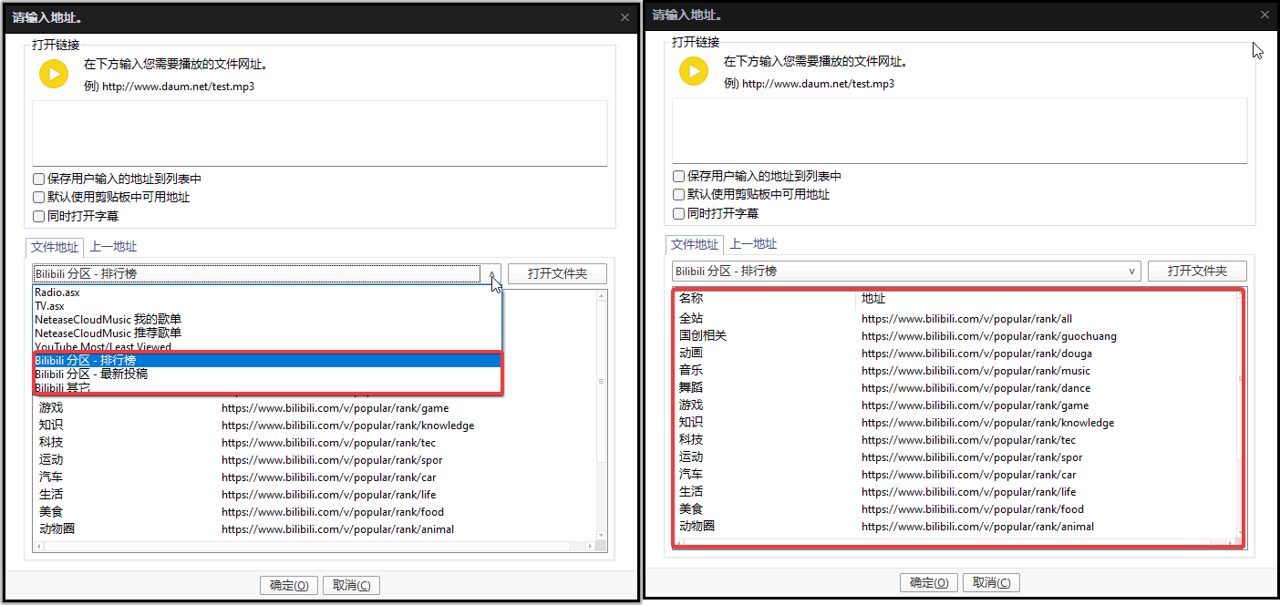Select 知识 row in left dialog list
This screenshot has width=1280, height=605.
click(x=316, y=425)
